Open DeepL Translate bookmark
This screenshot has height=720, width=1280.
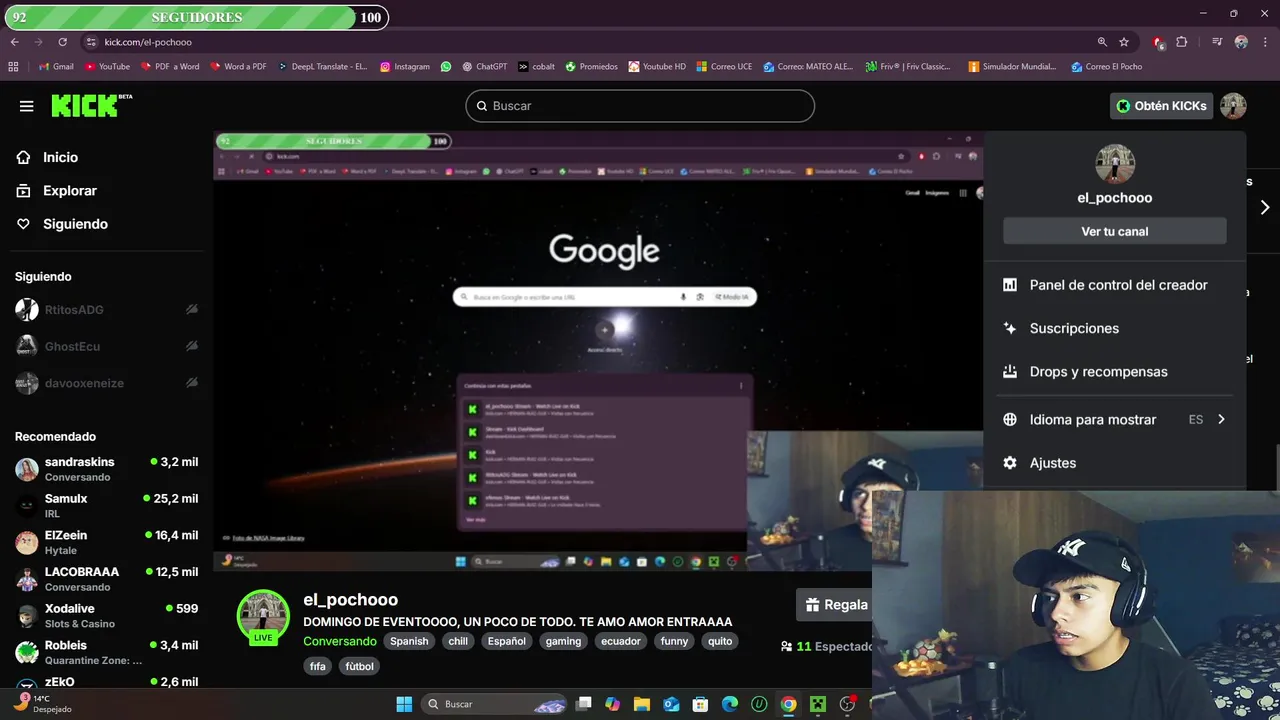pyautogui.click(x=322, y=67)
